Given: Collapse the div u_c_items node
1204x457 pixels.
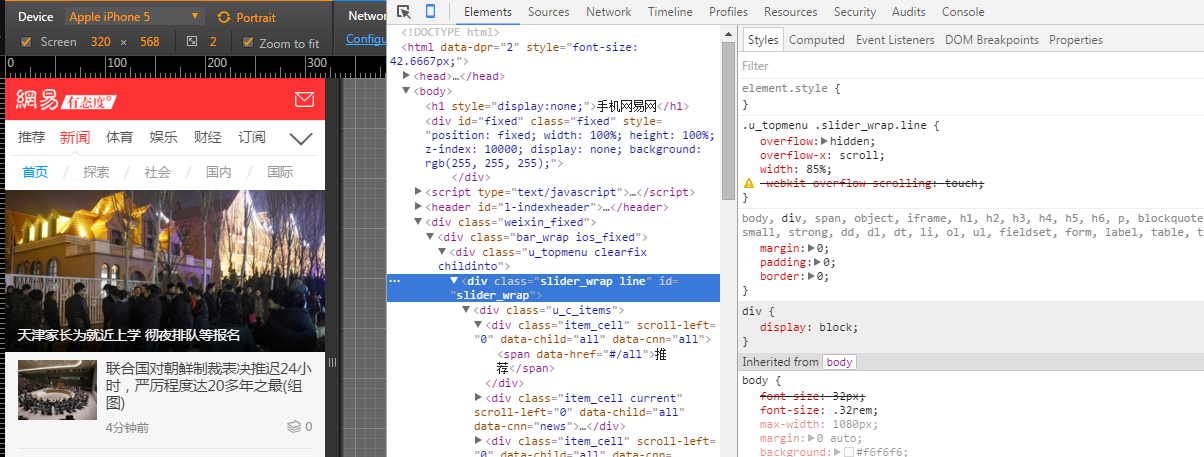Looking at the screenshot, I should click(466, 310).
